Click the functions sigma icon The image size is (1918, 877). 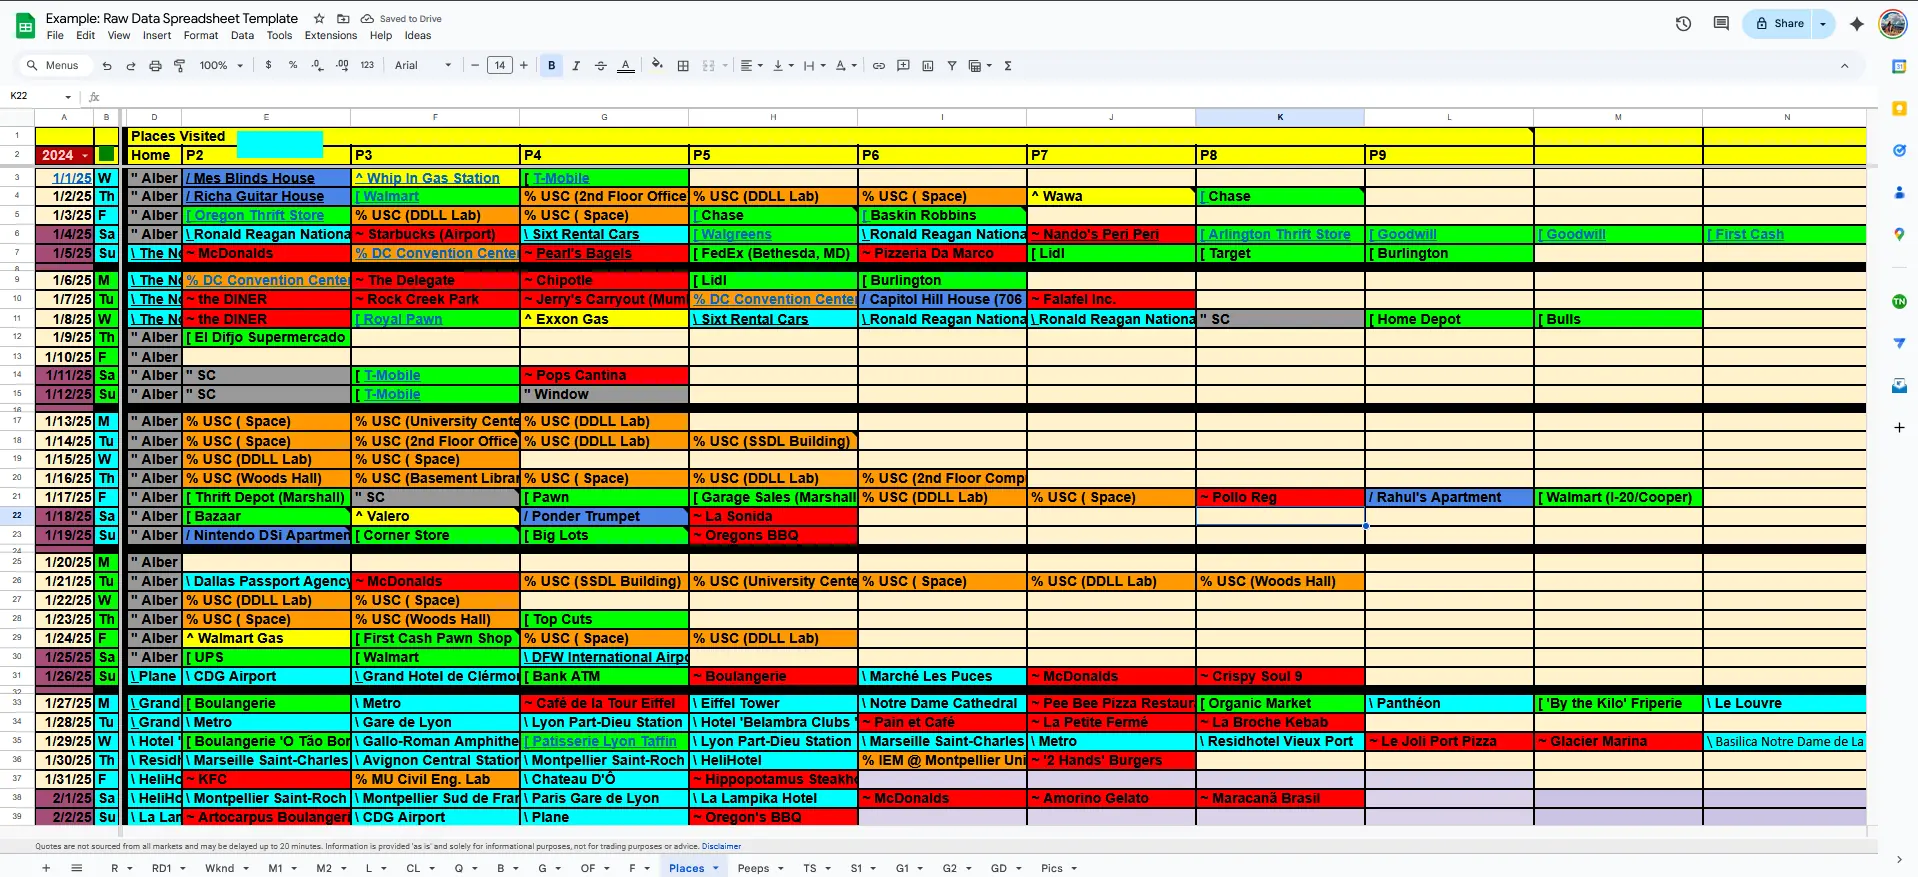pyautogui.click(x=1008, y=66)
